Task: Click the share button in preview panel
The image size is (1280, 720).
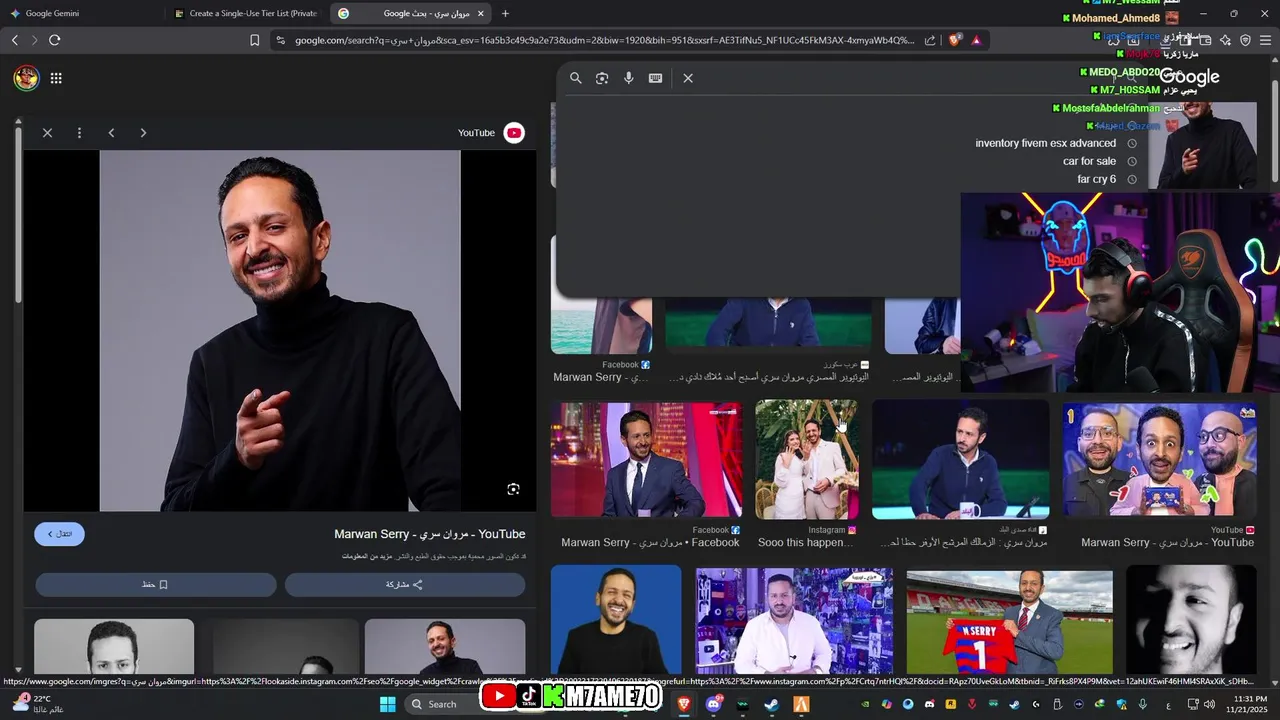Action: (405, 584)
